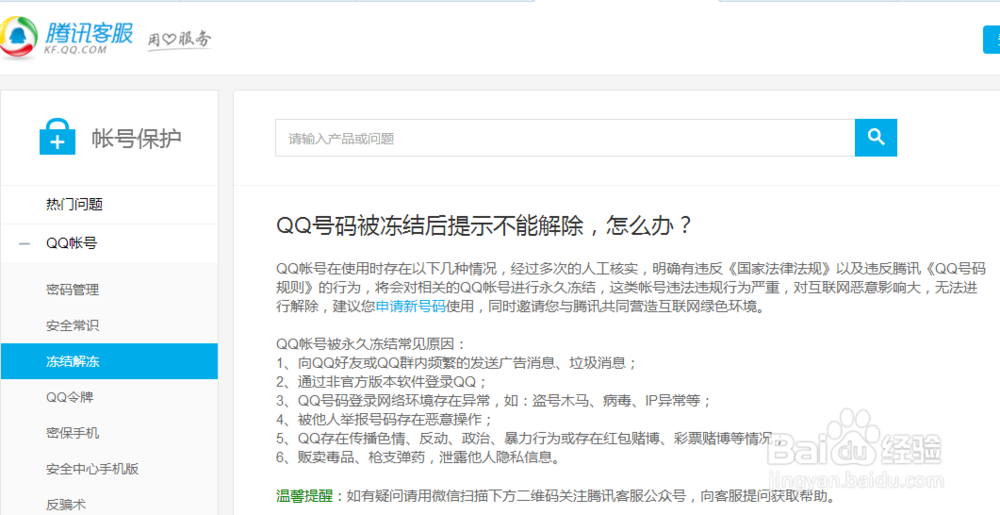Collapse the QQ帐号 section minus sign
The width and height of the screenshot is (1000, 515).
[x=25, y=243]
